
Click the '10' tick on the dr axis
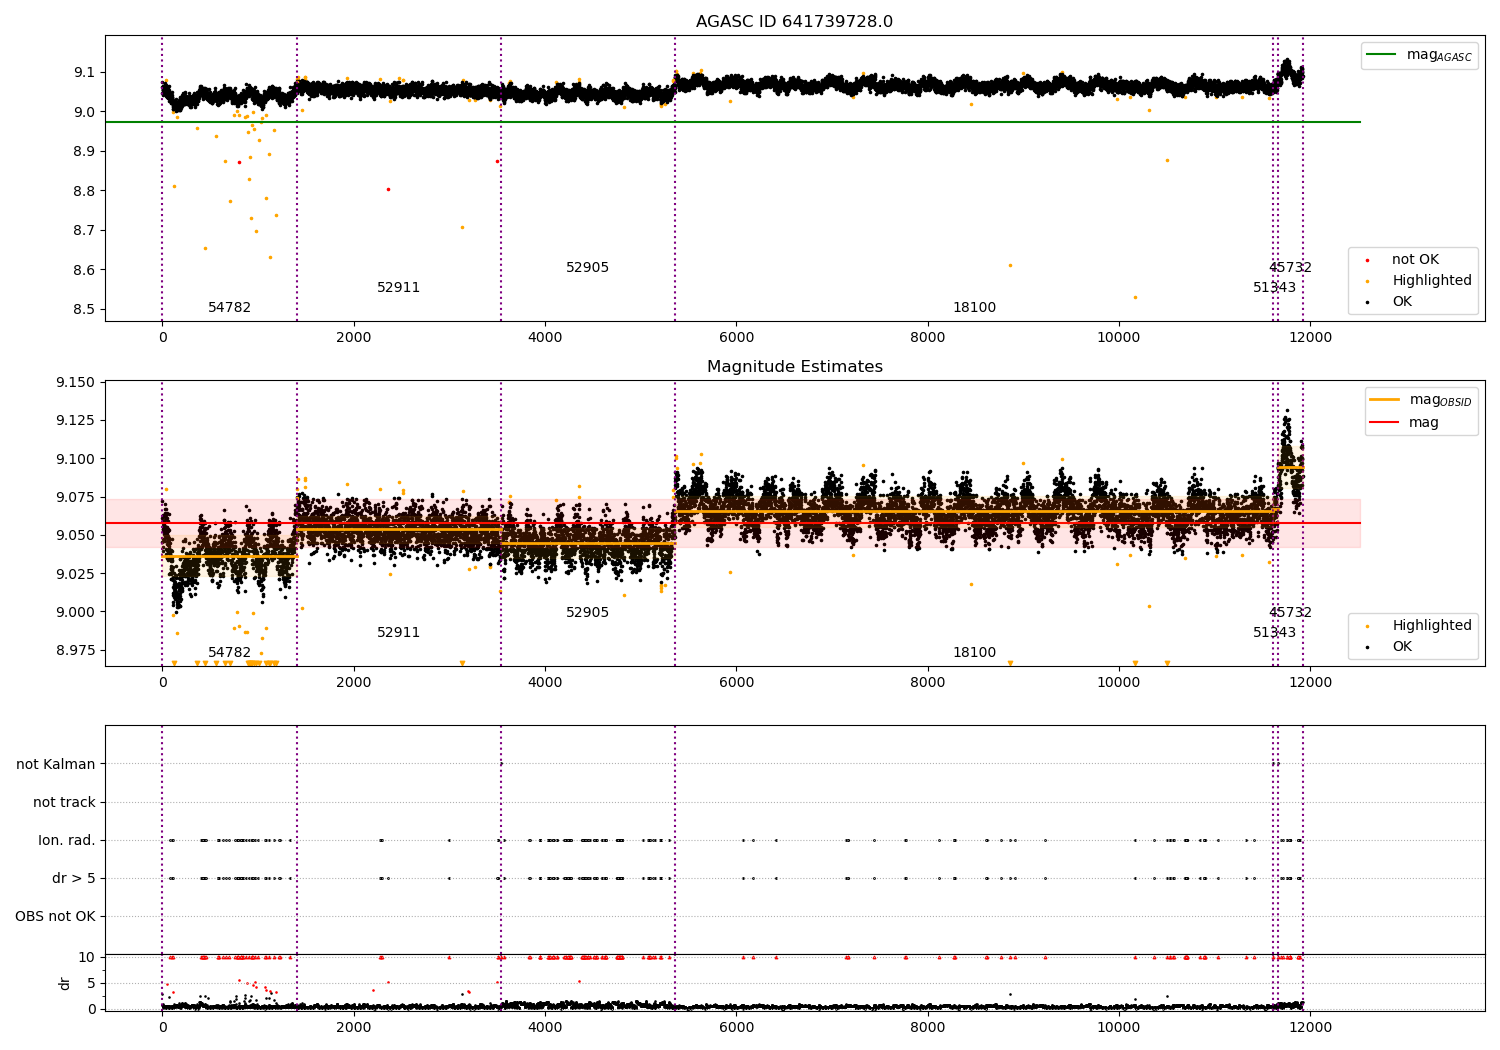click(x=87, y=957)
